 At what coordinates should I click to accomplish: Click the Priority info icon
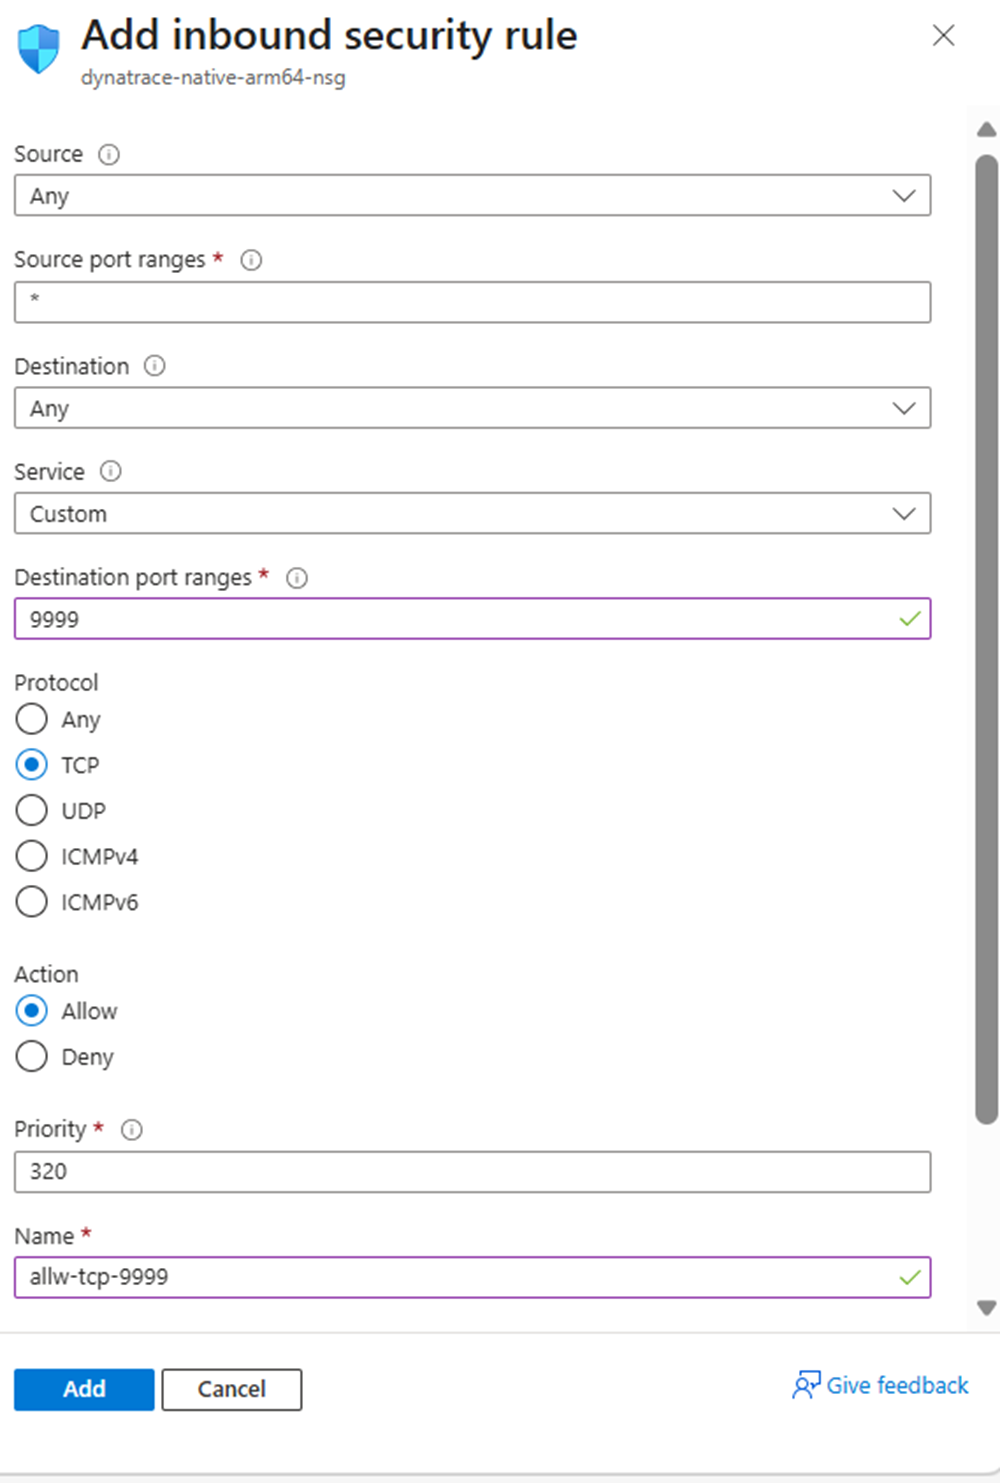tap(131, 1130)
